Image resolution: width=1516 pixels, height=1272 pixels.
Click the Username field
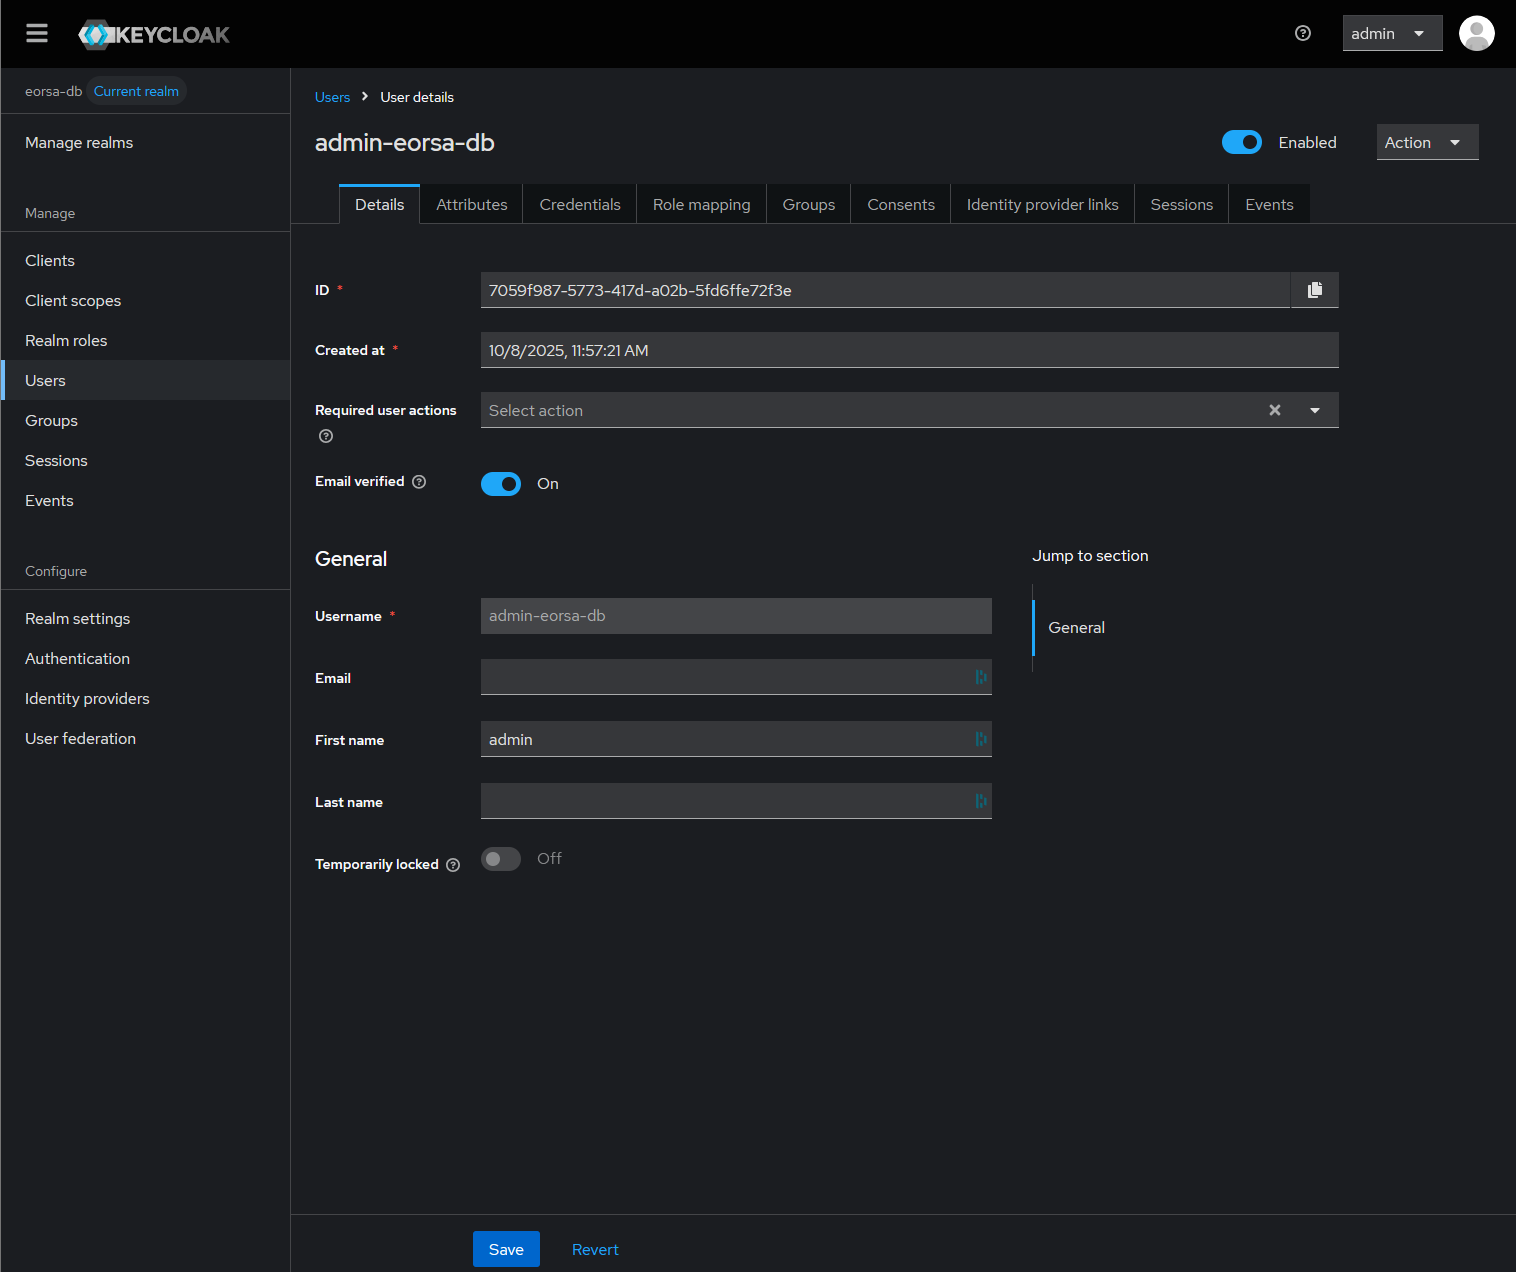736,616
